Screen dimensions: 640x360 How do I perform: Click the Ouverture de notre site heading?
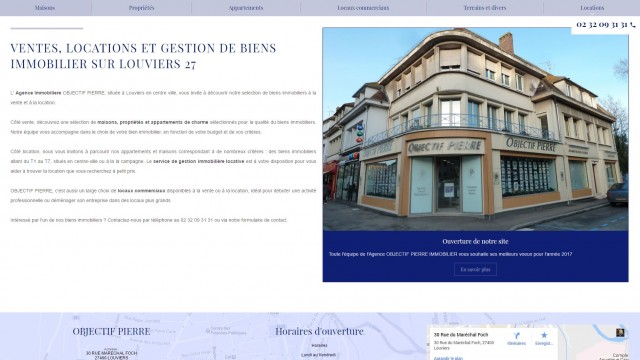click(475, 241)
